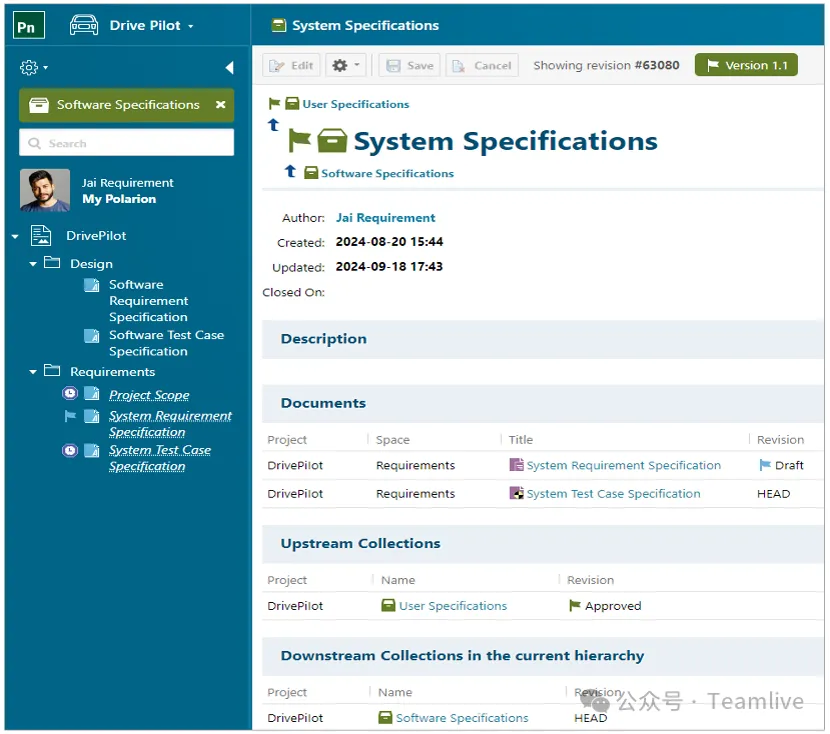Click the Created date 2024-08-20 15:44
This screenshot has height=734, width=830.
click(389, 242)
